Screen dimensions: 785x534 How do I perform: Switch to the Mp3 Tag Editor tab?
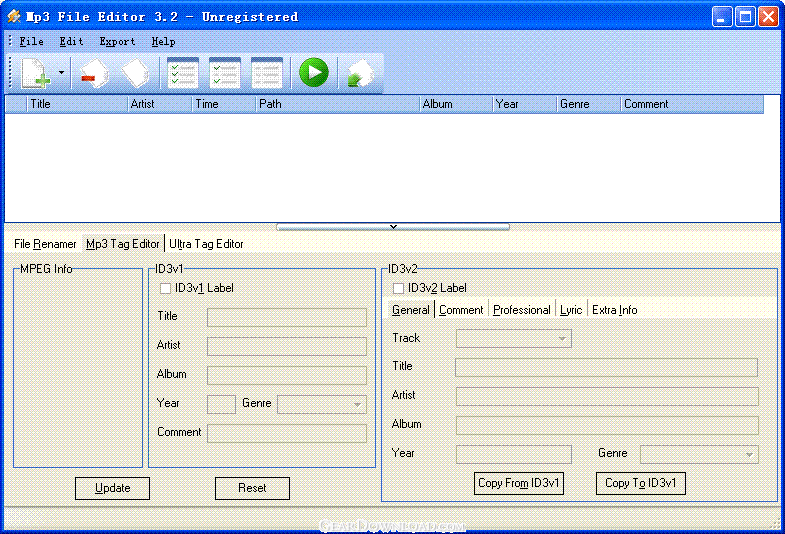123,244
